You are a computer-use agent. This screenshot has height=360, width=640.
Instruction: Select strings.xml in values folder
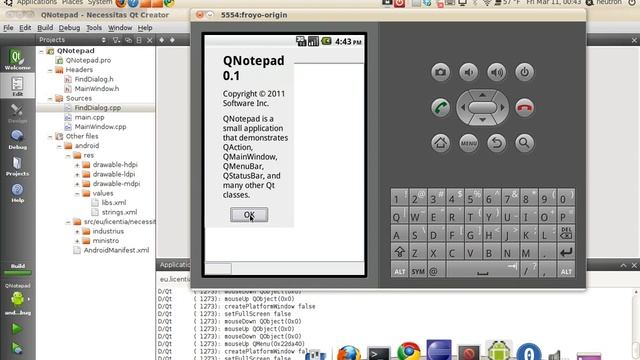(x=119, y=212)
